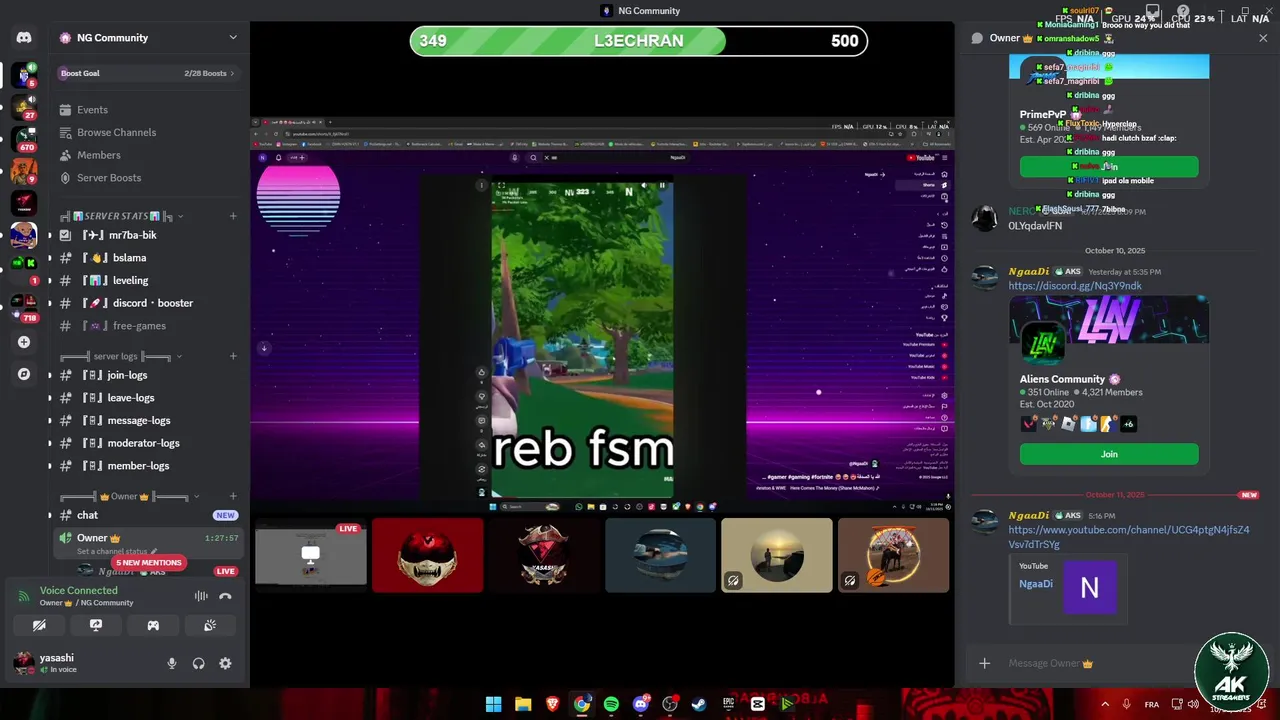Open the leave-logs channel
This screenshot has height=720, width=1280.
tap(148, 398)
